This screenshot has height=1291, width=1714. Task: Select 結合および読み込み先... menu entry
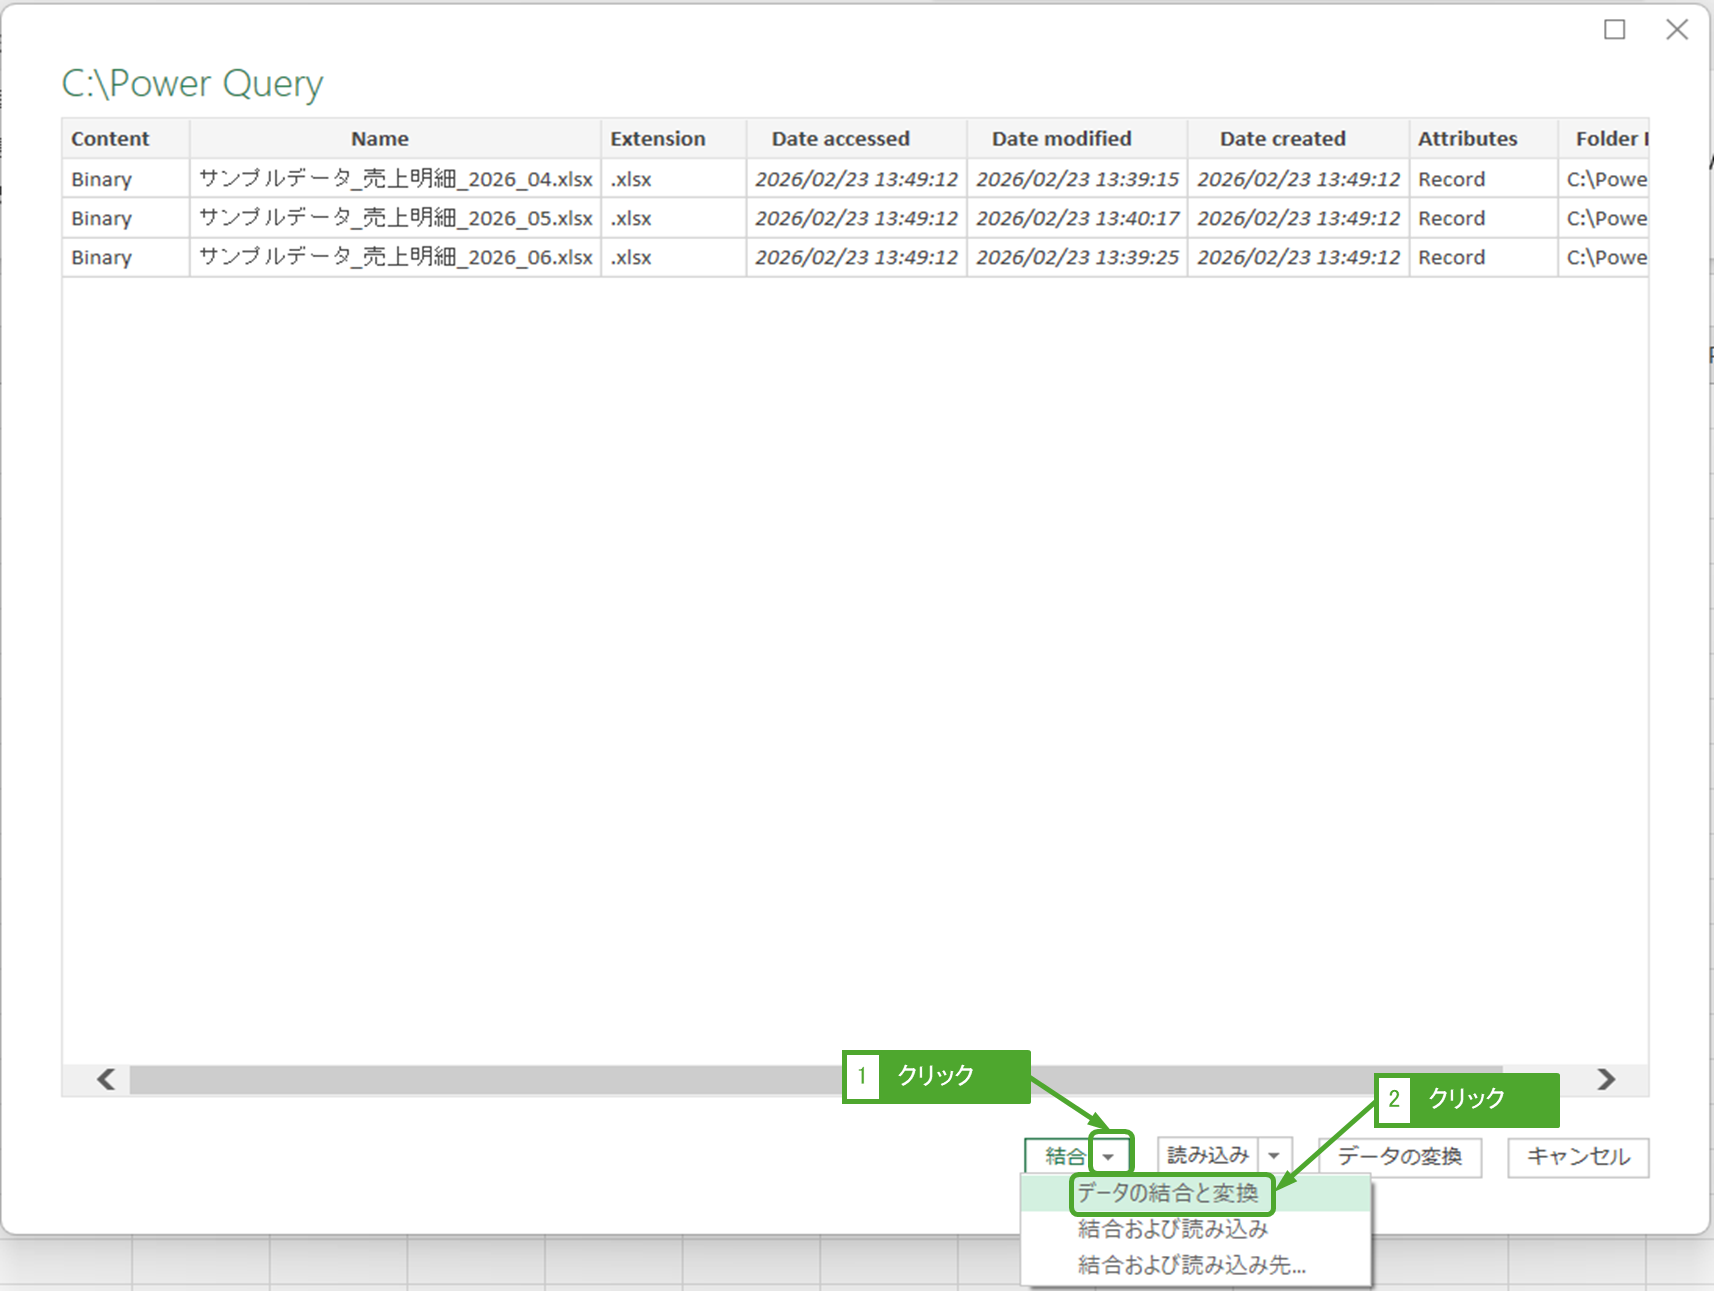(x=1191, y=1265)
